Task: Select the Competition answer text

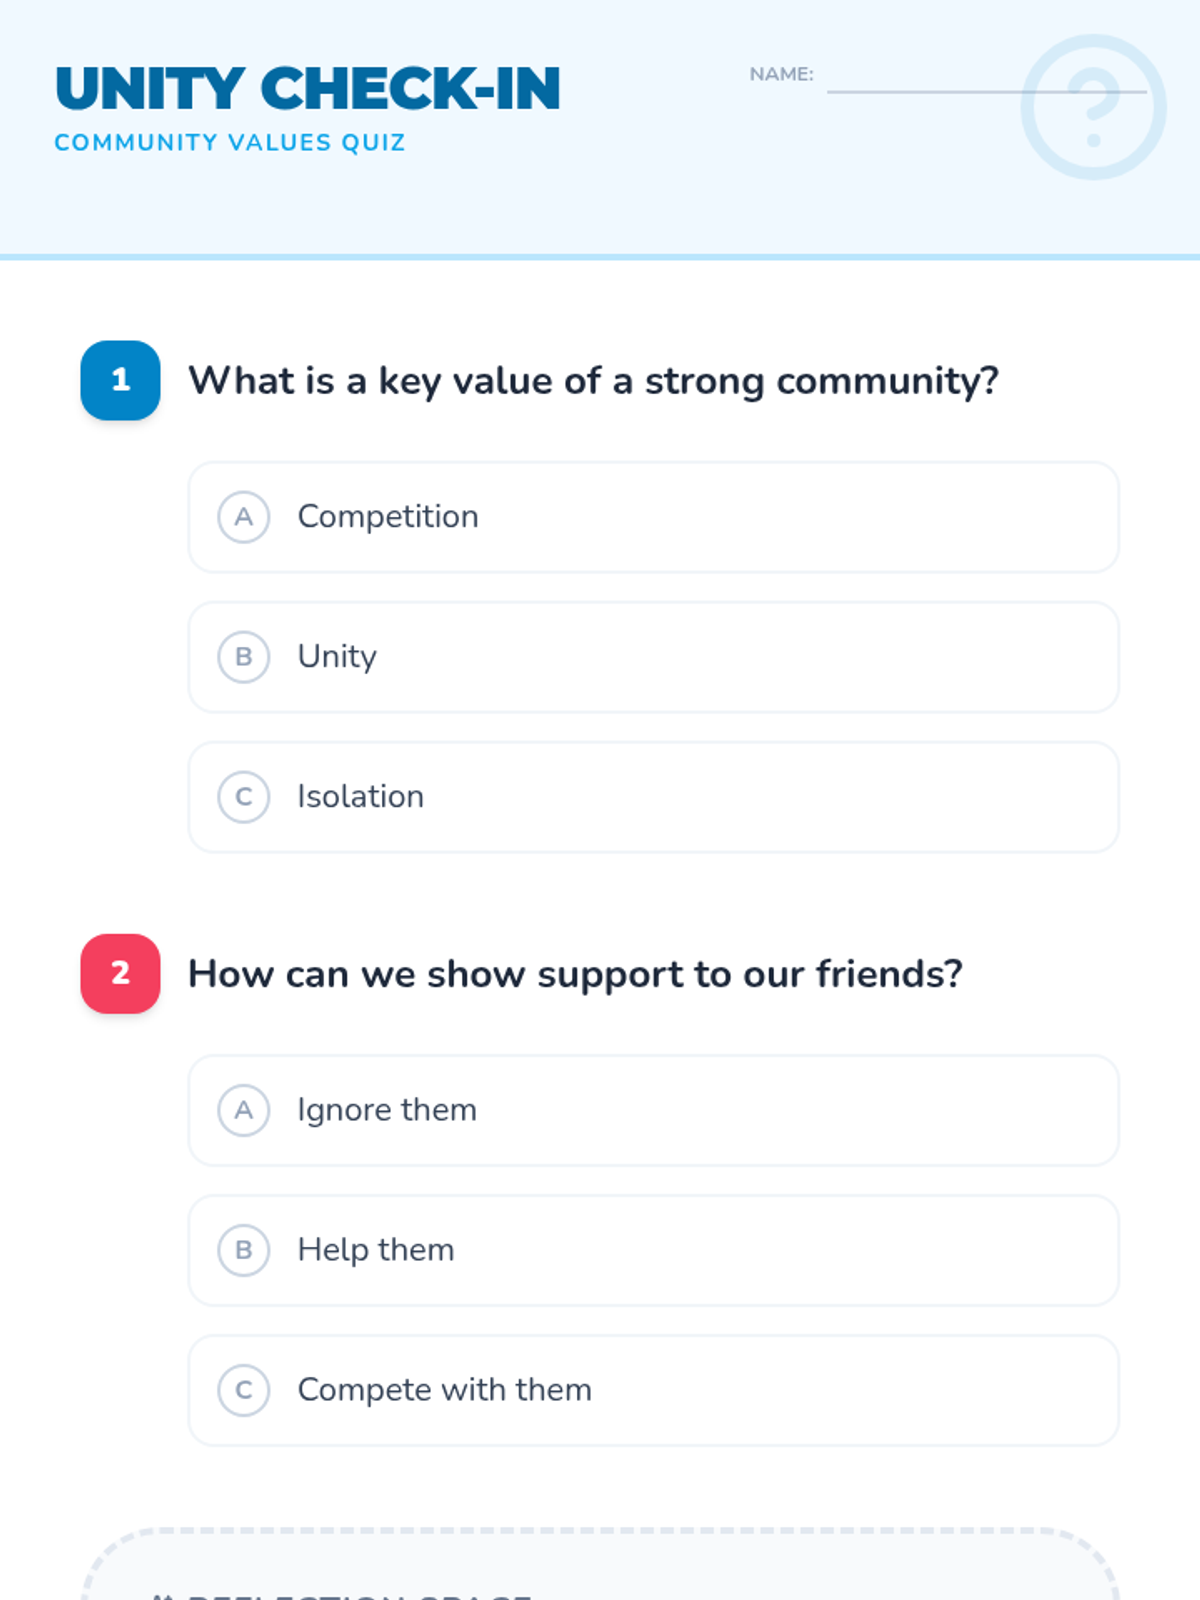Action: click(x=388, y=517)
